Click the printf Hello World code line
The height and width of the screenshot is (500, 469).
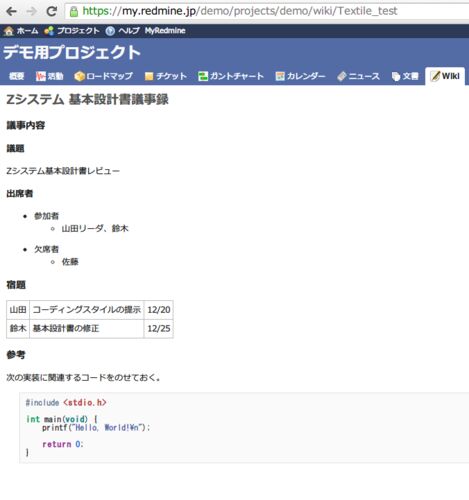(96, 428)
